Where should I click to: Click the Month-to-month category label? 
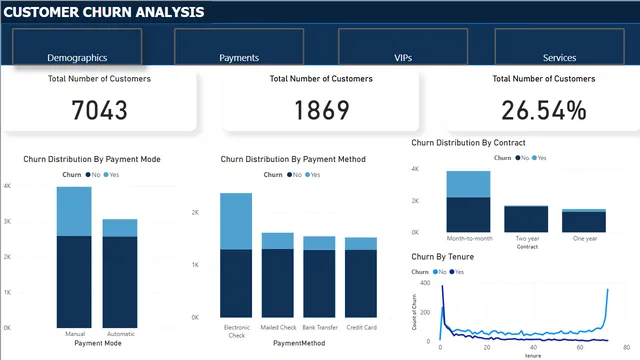pos(469,238)
